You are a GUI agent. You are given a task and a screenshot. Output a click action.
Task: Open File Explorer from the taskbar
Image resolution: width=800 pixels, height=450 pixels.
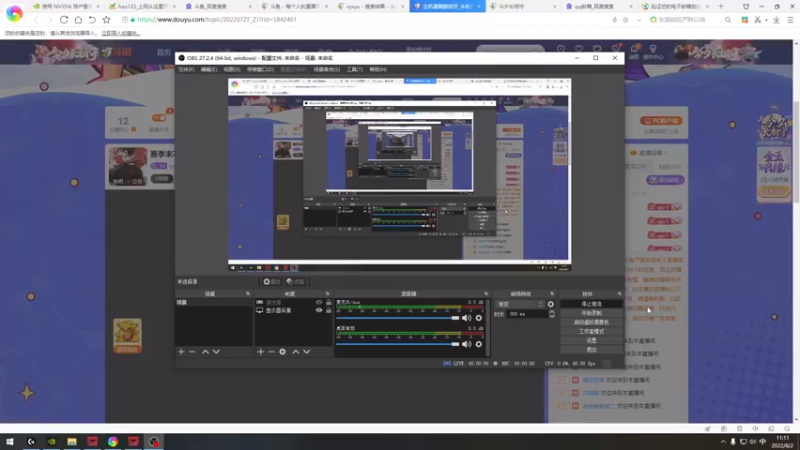tap(71, 441)
